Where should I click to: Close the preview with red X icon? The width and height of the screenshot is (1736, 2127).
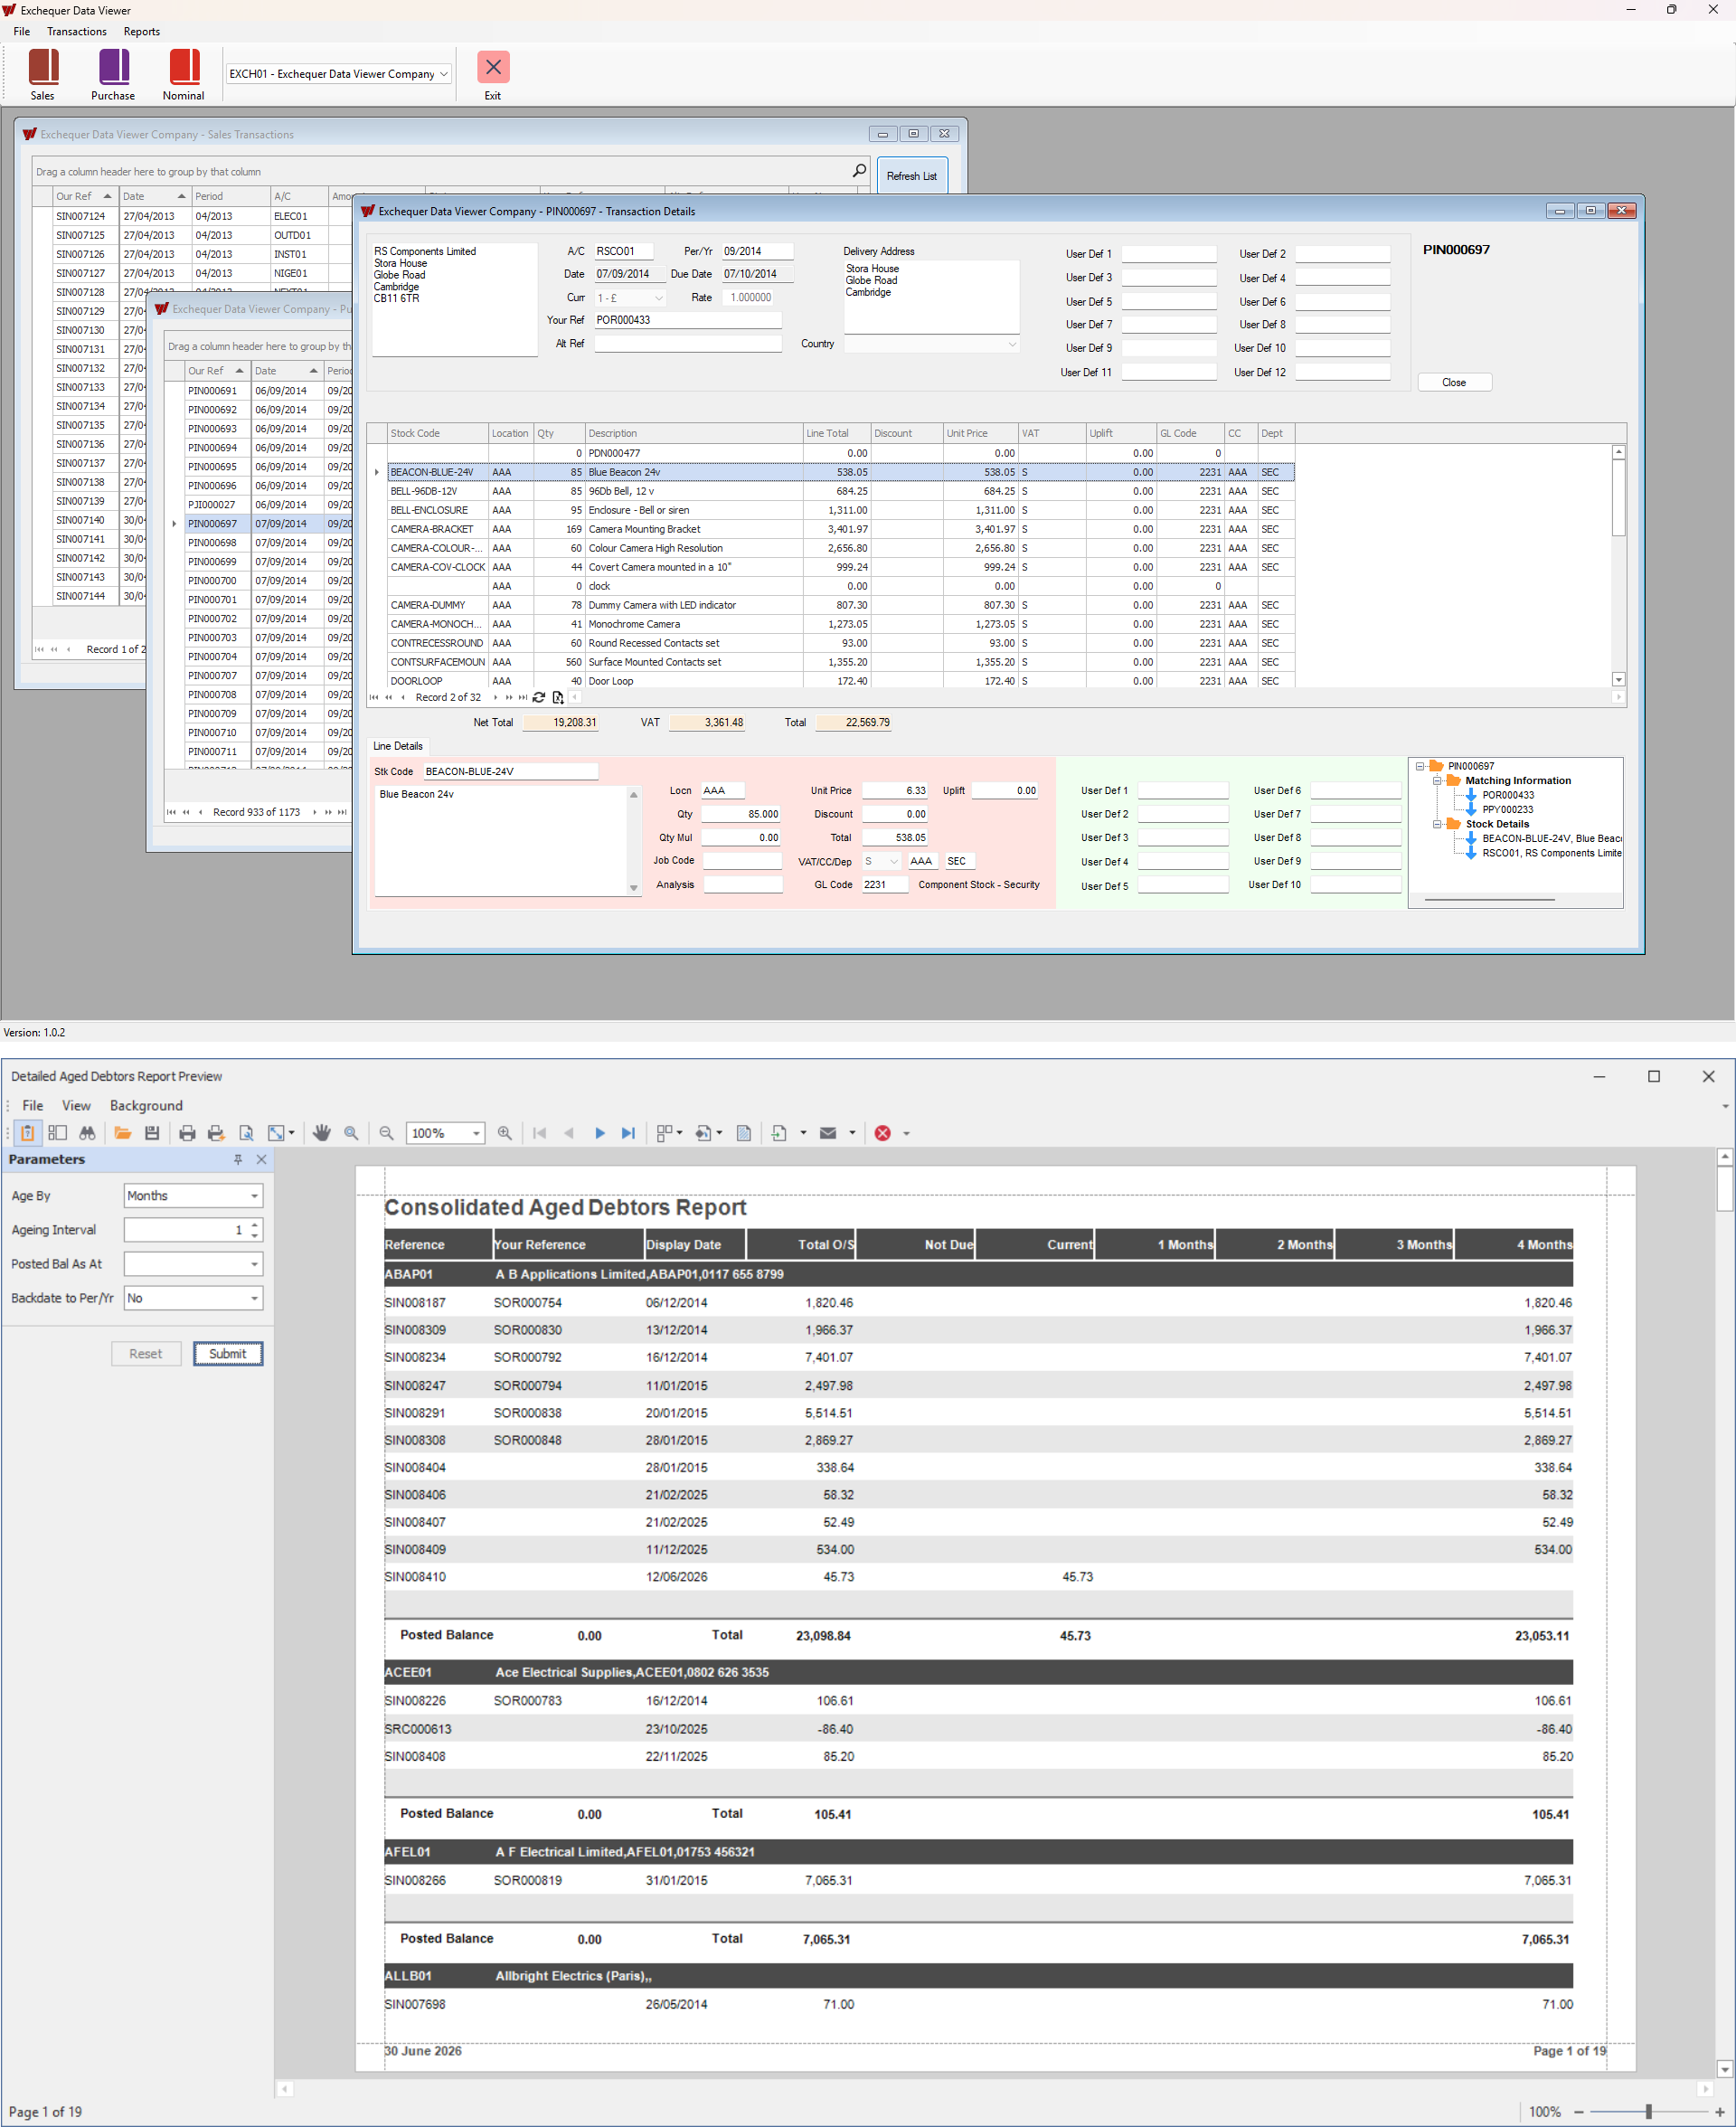883,1133
